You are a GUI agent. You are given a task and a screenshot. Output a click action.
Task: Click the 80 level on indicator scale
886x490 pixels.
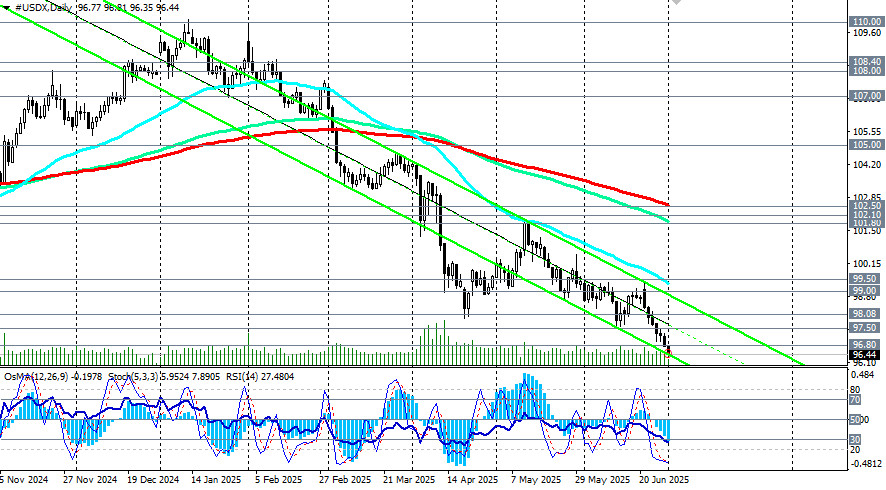(855, 390)
